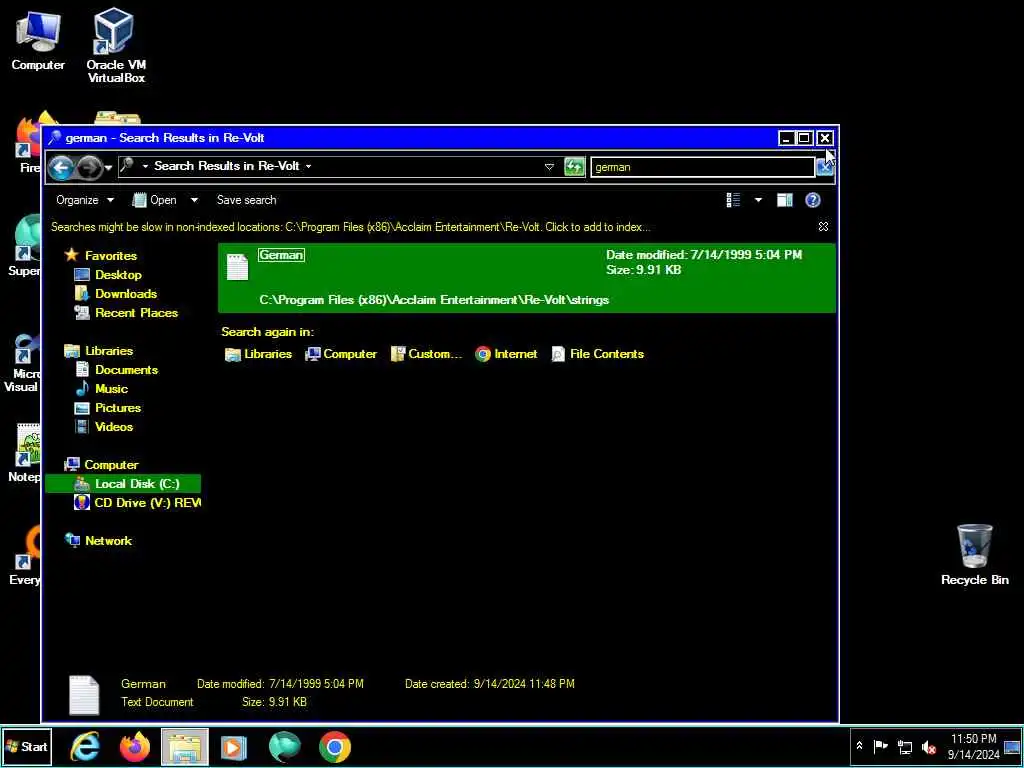Click into the 'german' search box
The width and height of the screenshot is (1024, 768).
pos(702,167)
